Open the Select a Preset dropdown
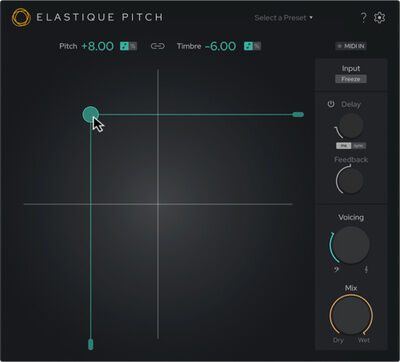The image size is (400, 362). (x=284, y=18)
